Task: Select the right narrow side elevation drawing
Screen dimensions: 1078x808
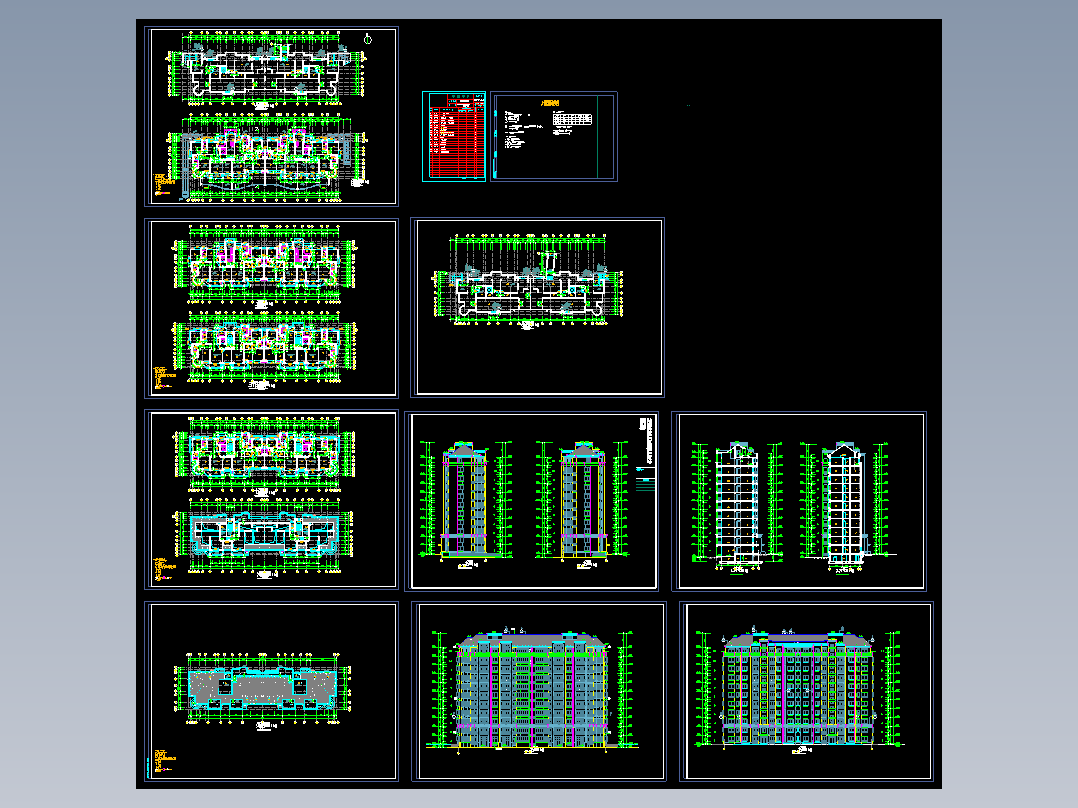Action: pos(583,503)
